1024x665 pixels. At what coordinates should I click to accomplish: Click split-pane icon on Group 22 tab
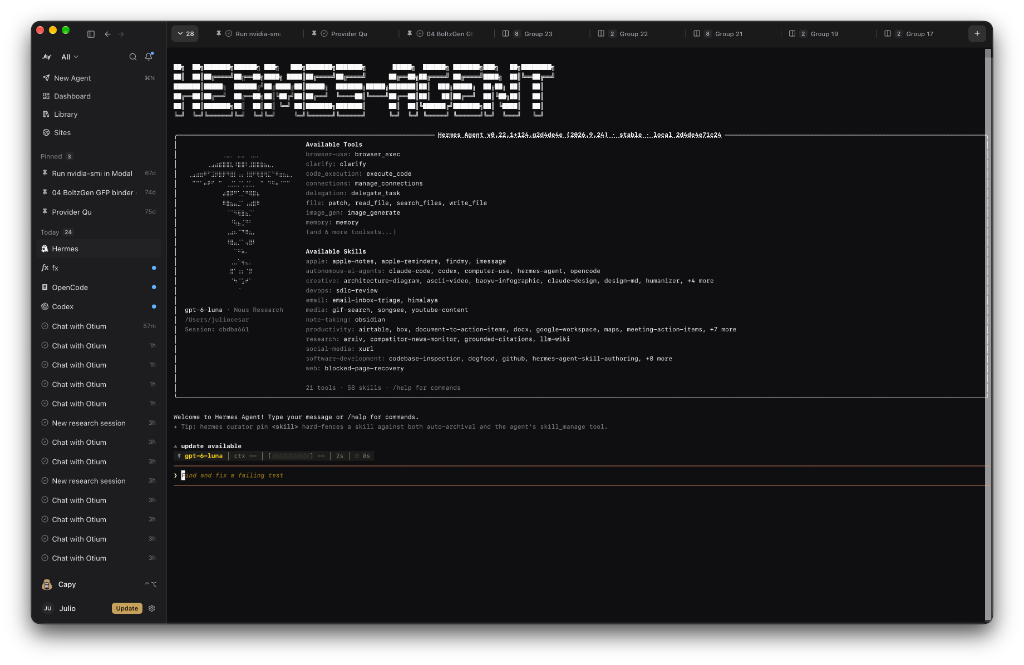click(x=601, y=33)
